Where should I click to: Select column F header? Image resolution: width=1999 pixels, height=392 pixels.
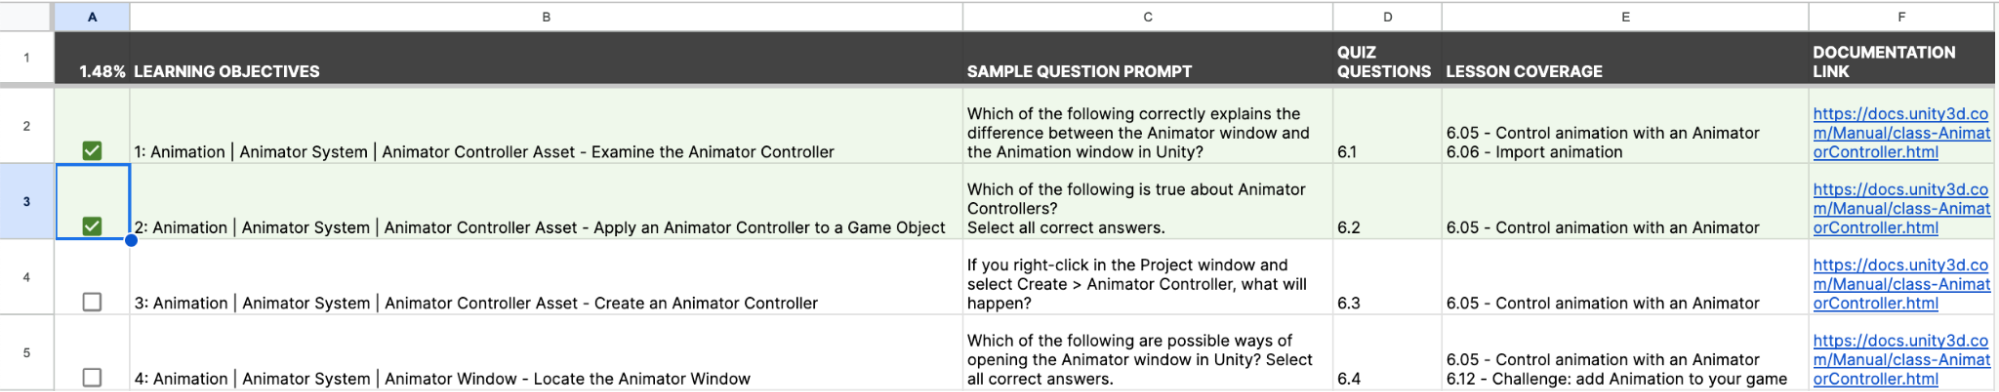[x=1901, y=17]
